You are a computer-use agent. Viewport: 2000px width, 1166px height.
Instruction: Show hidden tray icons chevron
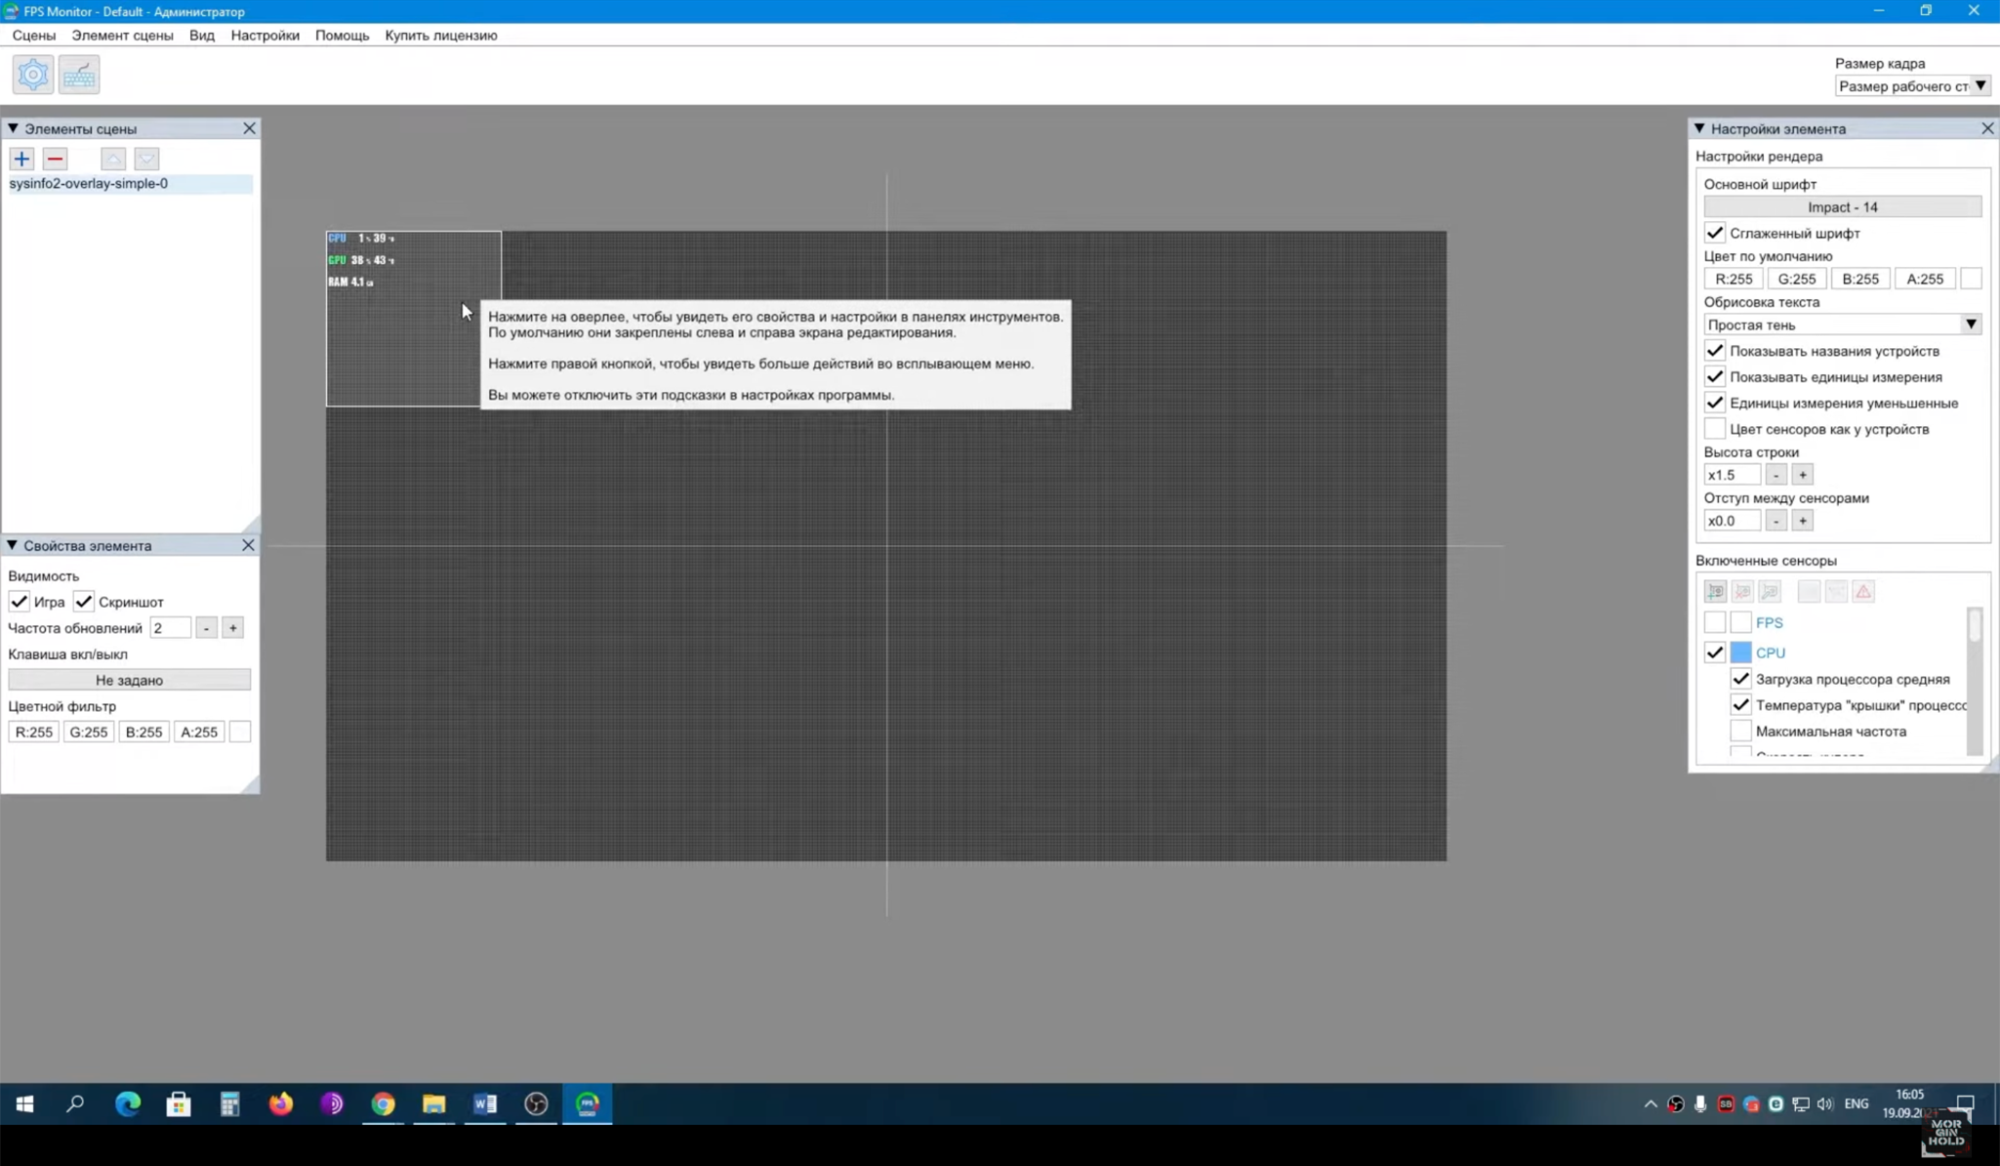(1650, 1104)
